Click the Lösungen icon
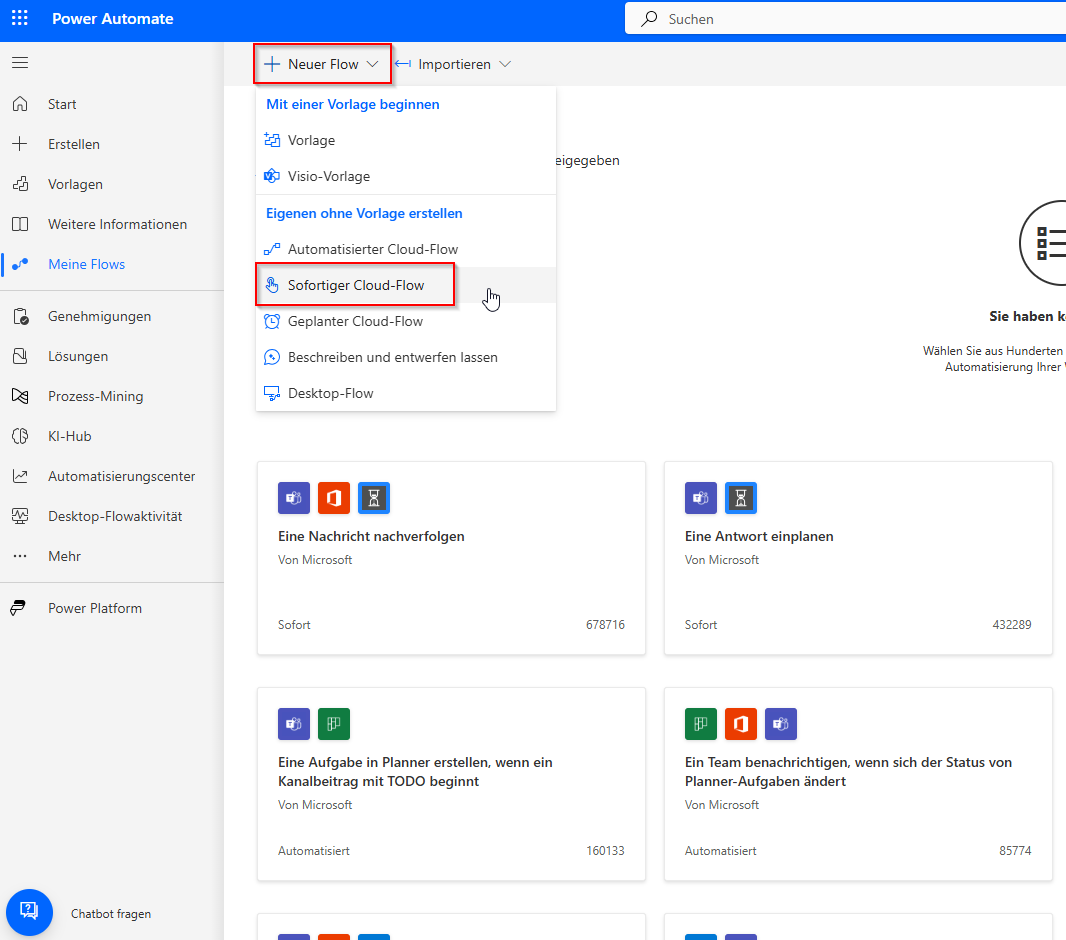This screenshot has height=940, width=1066. pyautogui.click(x=20, y=356)
